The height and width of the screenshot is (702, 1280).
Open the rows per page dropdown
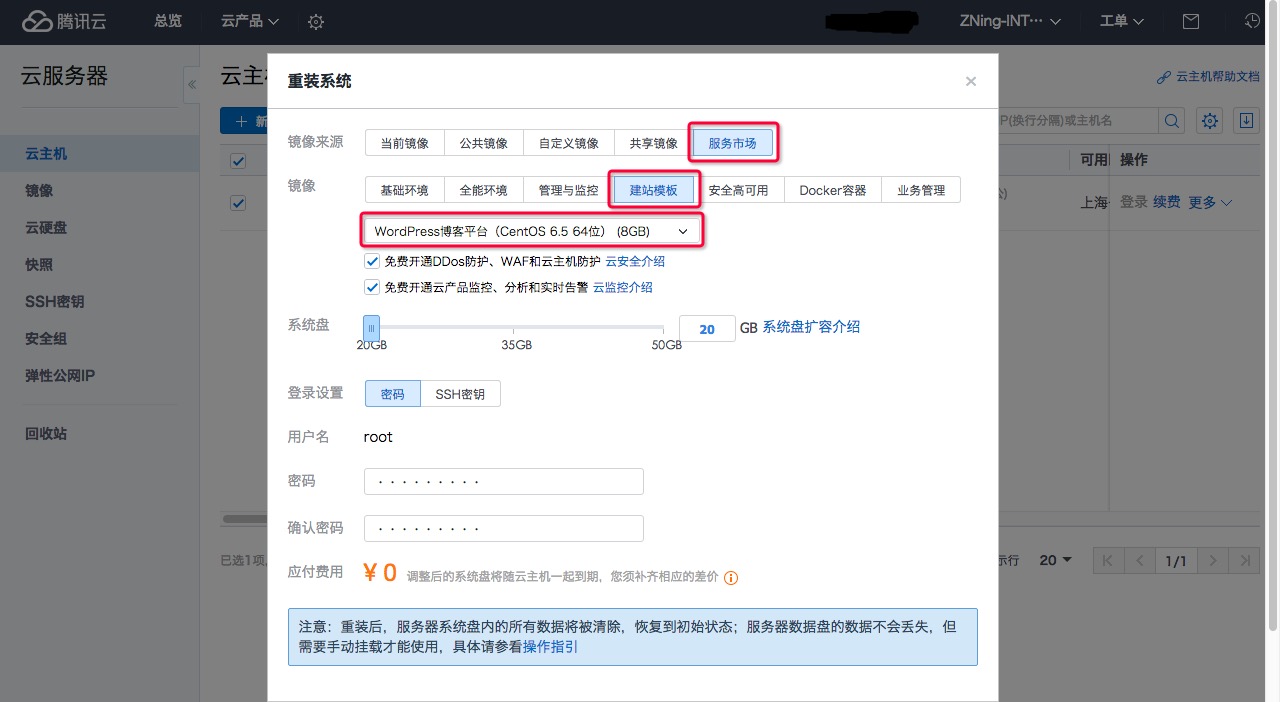point(1055,560)
